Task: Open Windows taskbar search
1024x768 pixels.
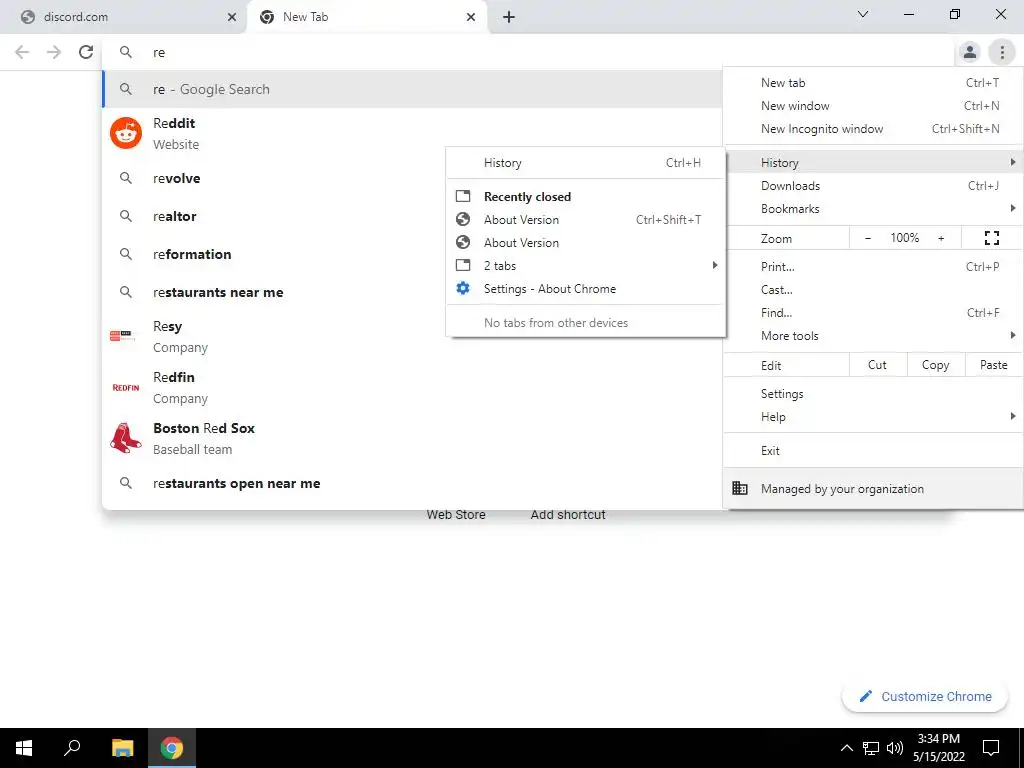Action: [x=72, y=748]
